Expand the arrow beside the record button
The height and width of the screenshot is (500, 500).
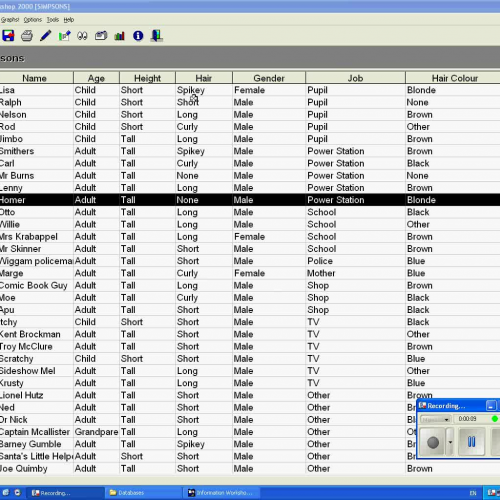tap(450, 442)
